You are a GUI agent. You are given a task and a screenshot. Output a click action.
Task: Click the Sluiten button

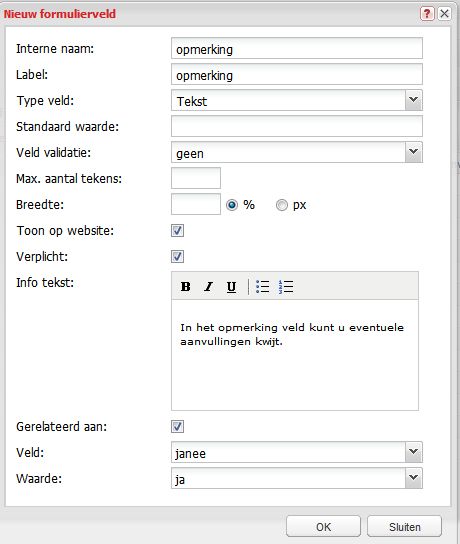pyautogui.click(x=404, y=527)
